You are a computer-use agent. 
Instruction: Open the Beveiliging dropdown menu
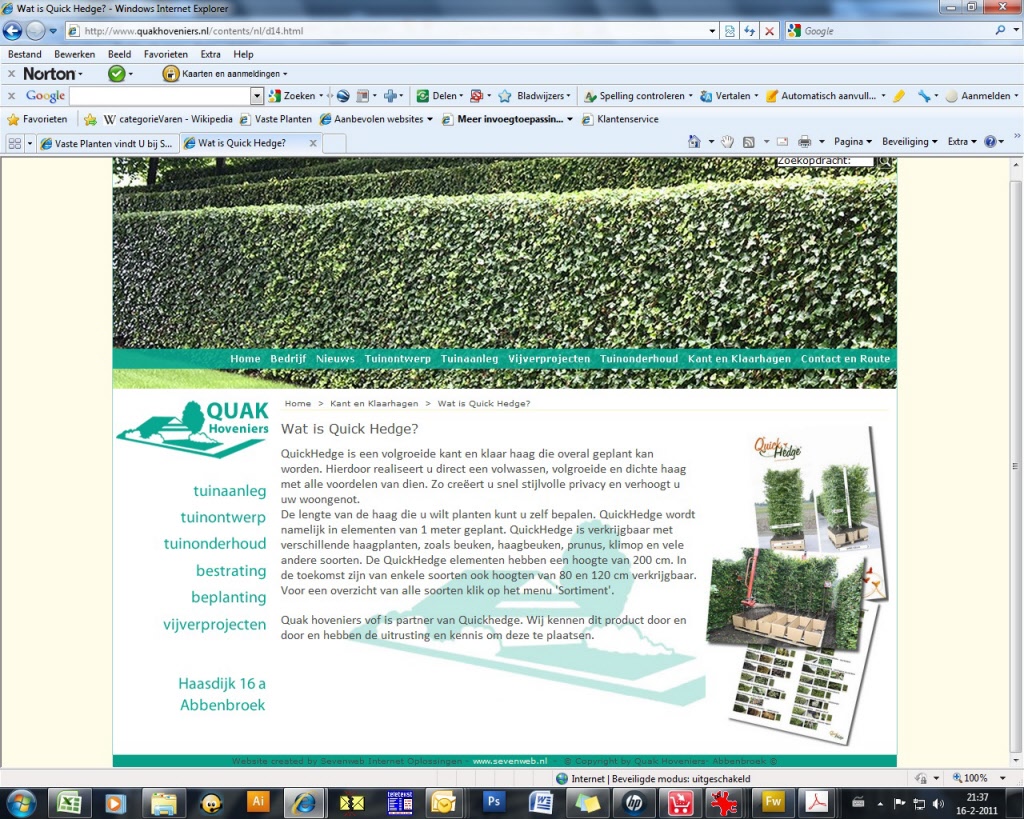click(x=909, y=142)
